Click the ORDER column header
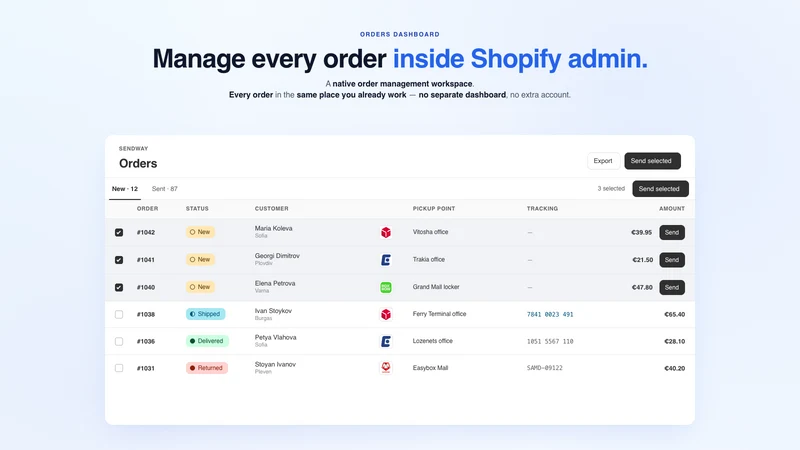Screen dimensions: 800x450 pos(147,209)
